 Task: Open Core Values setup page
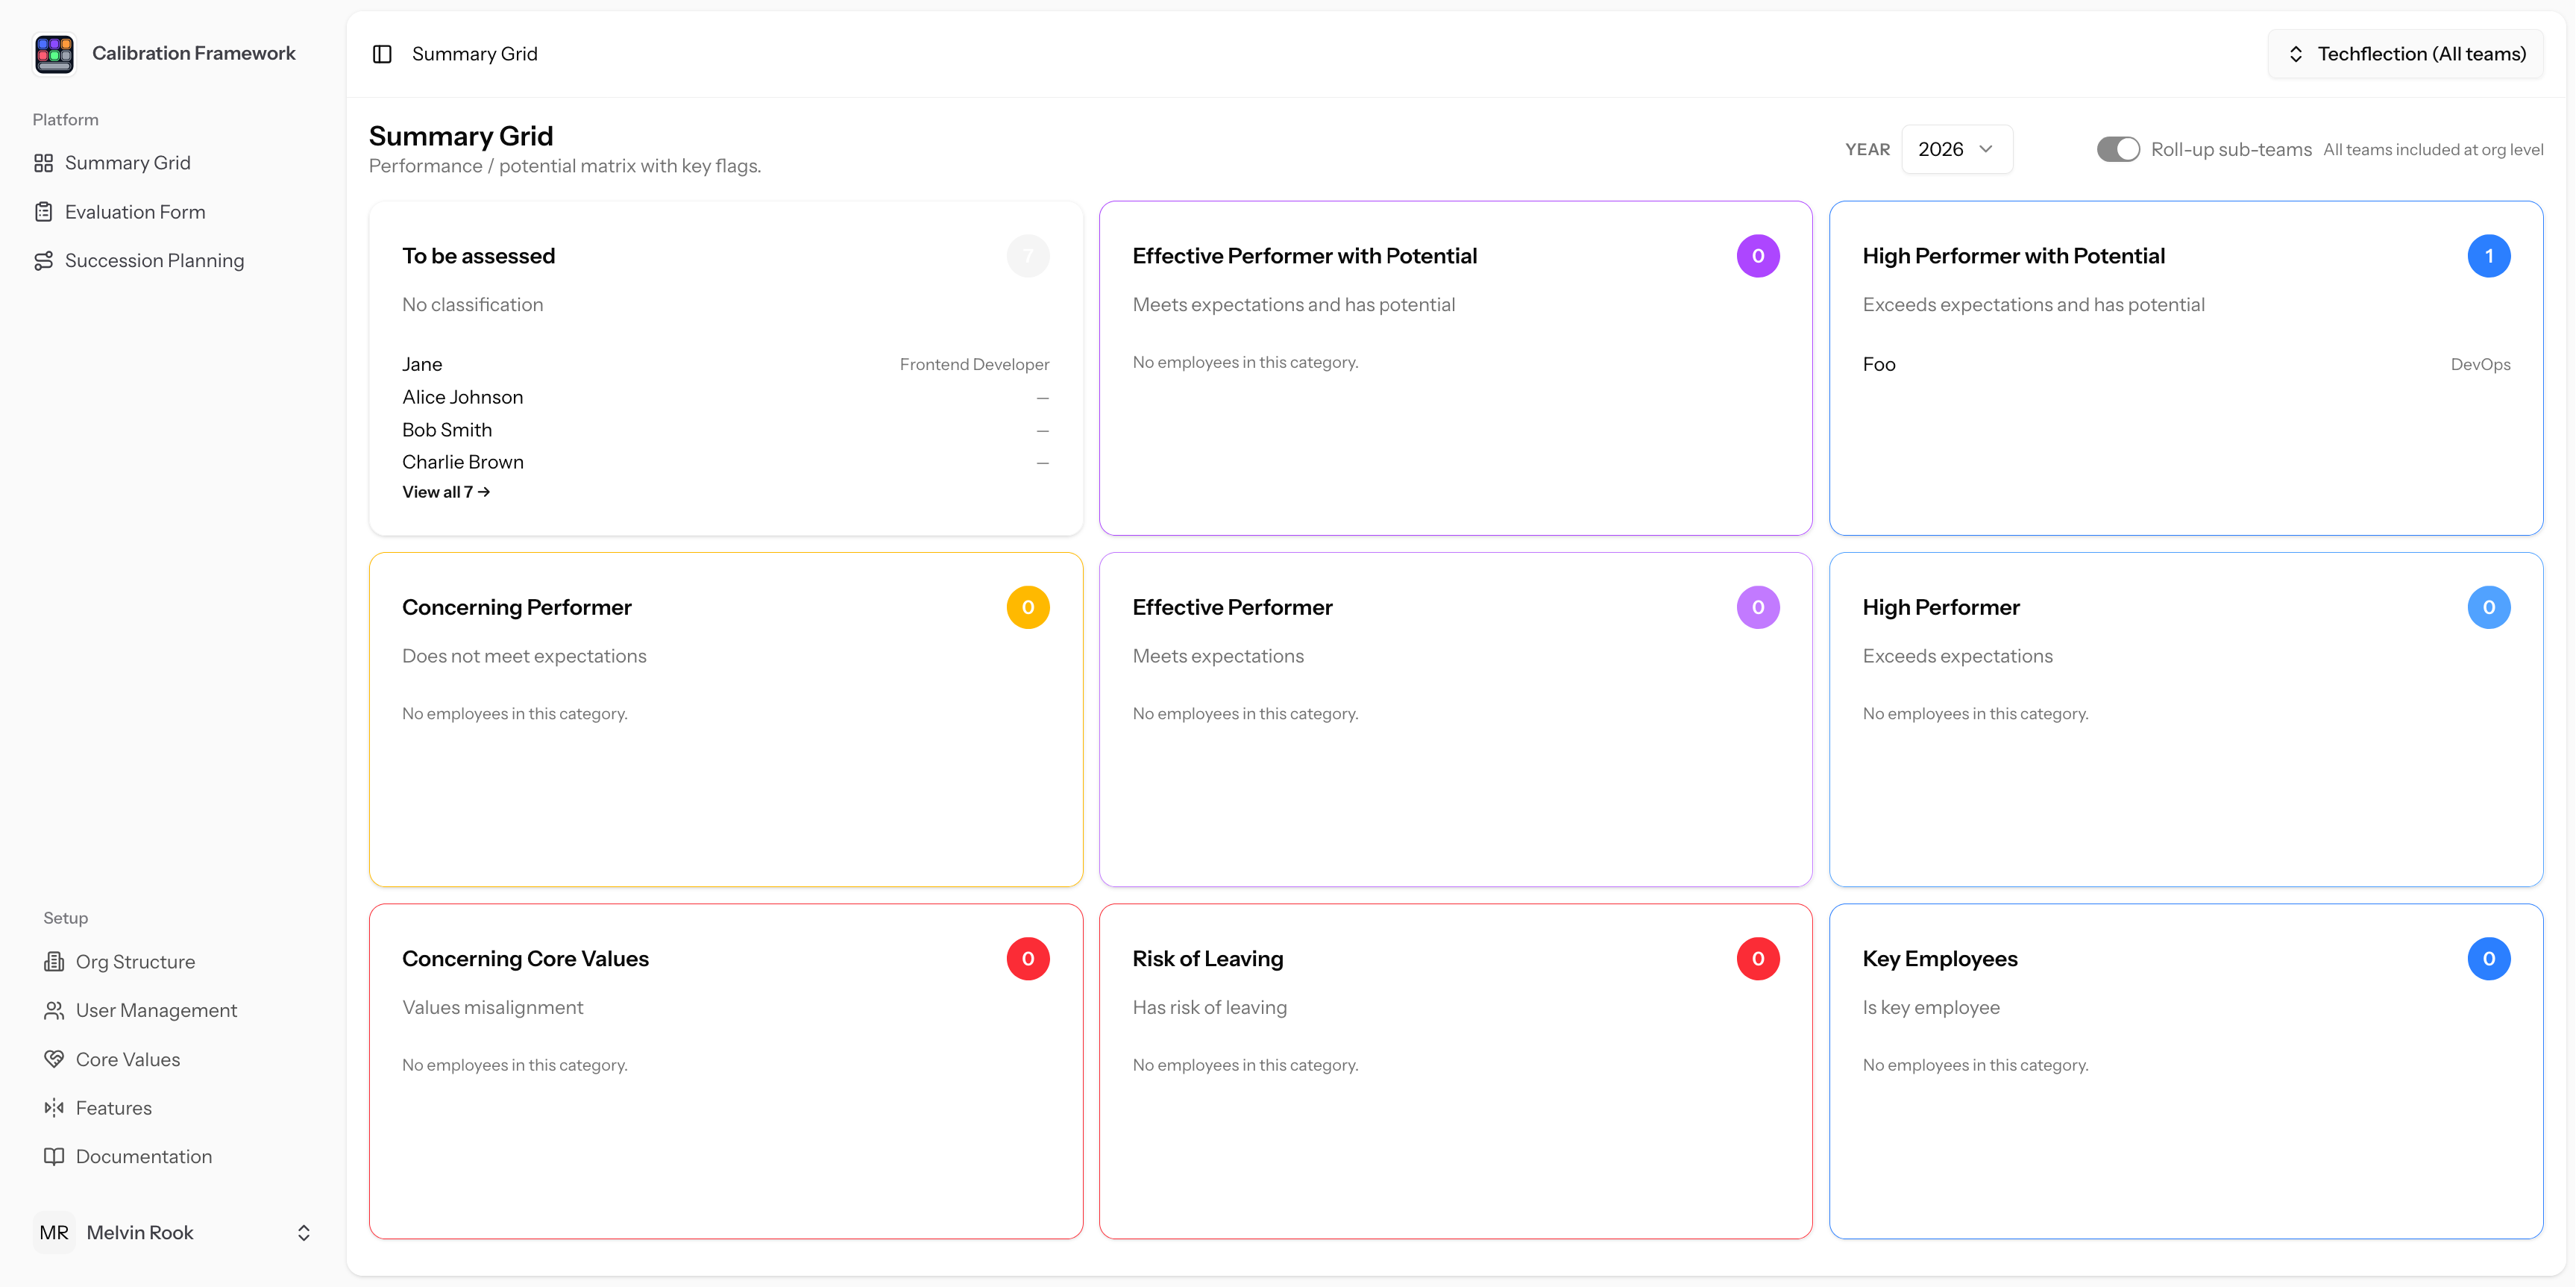pos(173,1059)
